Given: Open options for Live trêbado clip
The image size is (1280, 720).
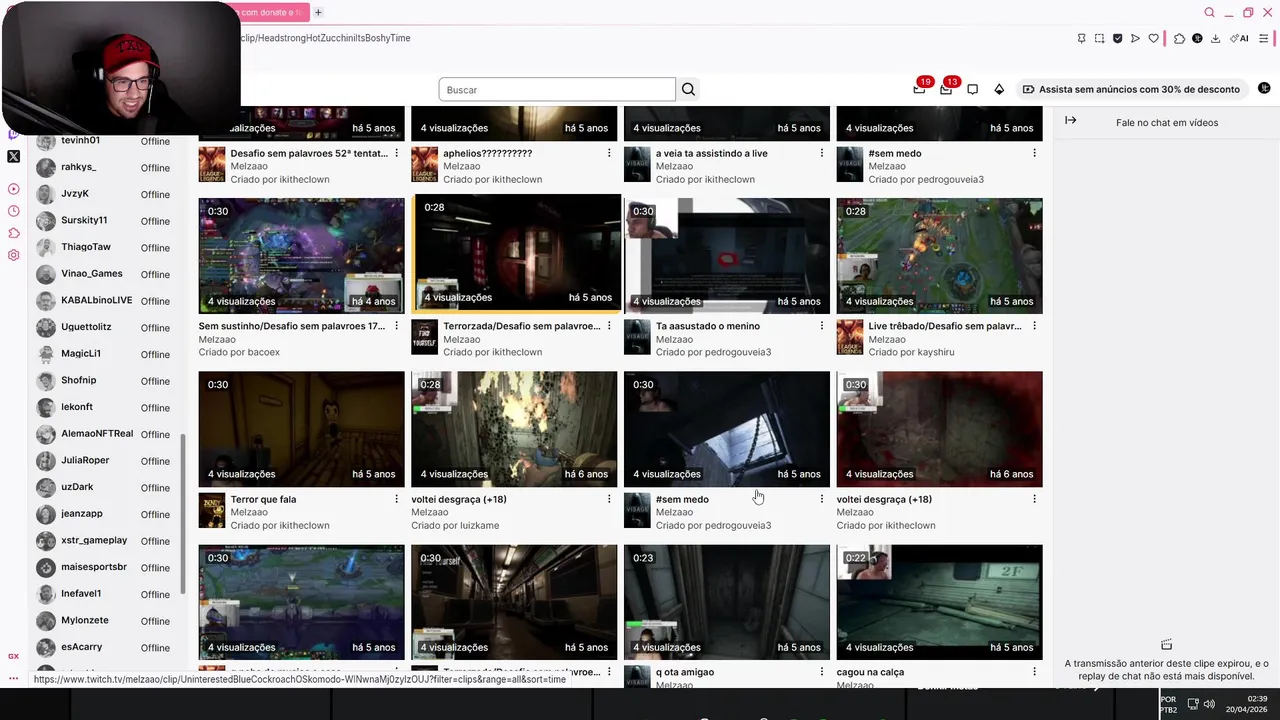Looking at the screenshot, I should click(1034, 326).
